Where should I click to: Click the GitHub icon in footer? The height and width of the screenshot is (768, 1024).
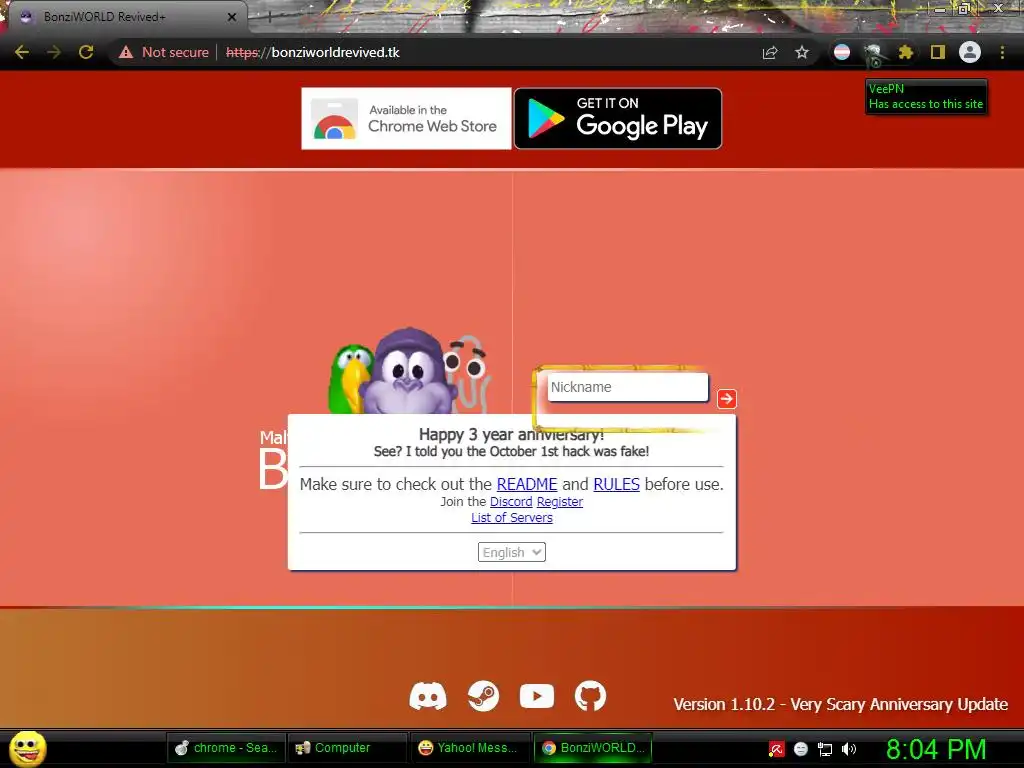[590, 696]
